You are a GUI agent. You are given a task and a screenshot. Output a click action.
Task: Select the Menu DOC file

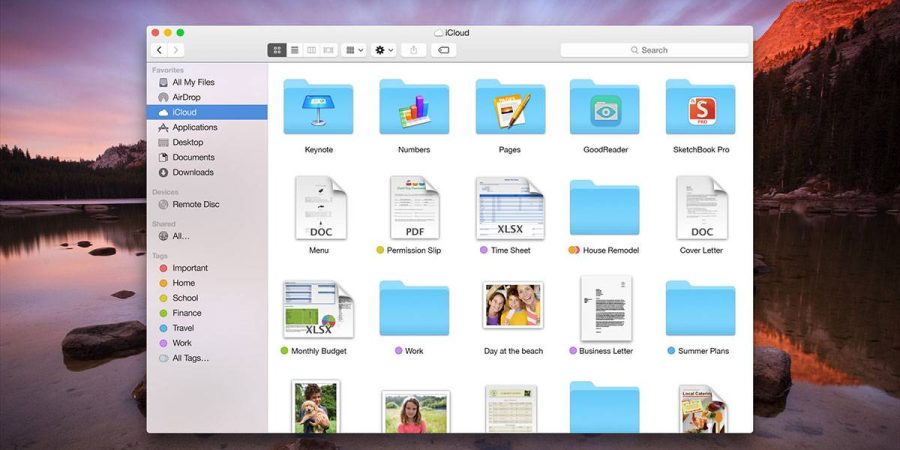[x=320, y=208]
